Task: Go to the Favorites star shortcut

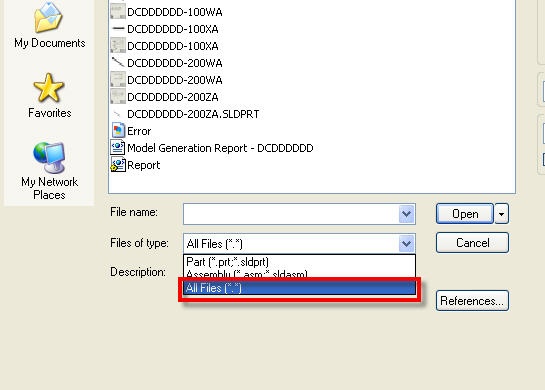Action: [x=49, y=96]
